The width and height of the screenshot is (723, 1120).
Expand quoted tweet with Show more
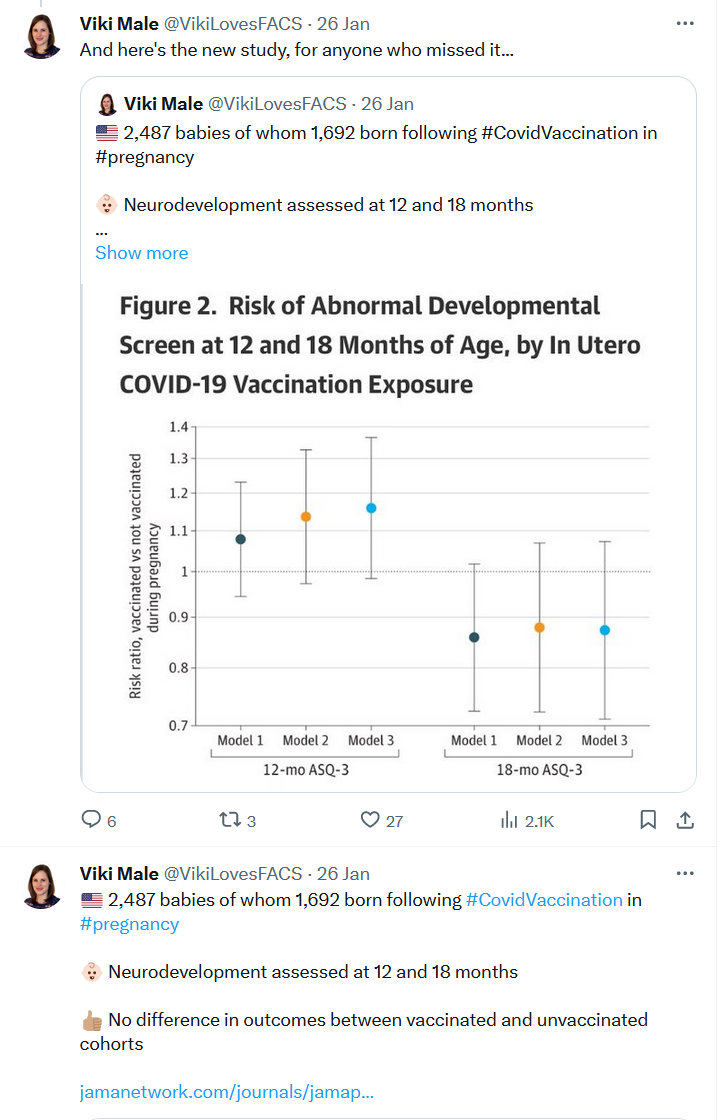coord(141,253)
